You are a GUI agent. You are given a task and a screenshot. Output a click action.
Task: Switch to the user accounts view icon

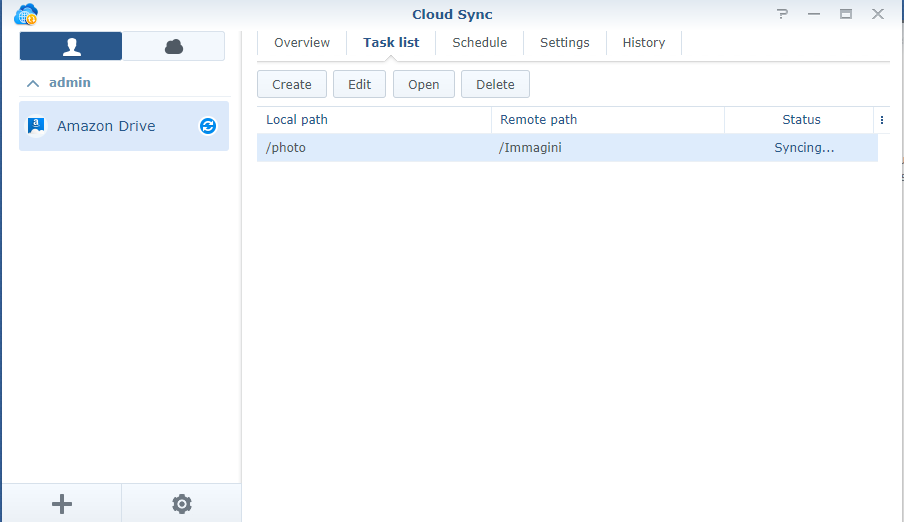71,46
